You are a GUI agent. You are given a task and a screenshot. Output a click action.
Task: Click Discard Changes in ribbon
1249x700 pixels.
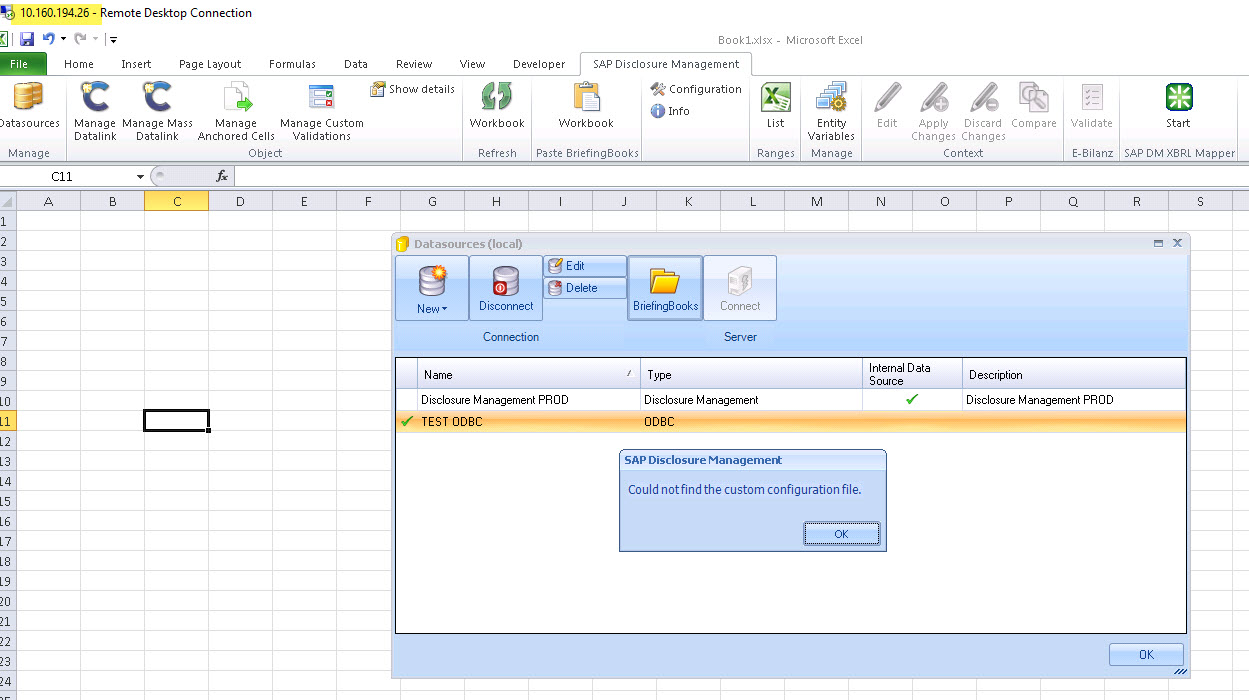[x=983, y=111]
